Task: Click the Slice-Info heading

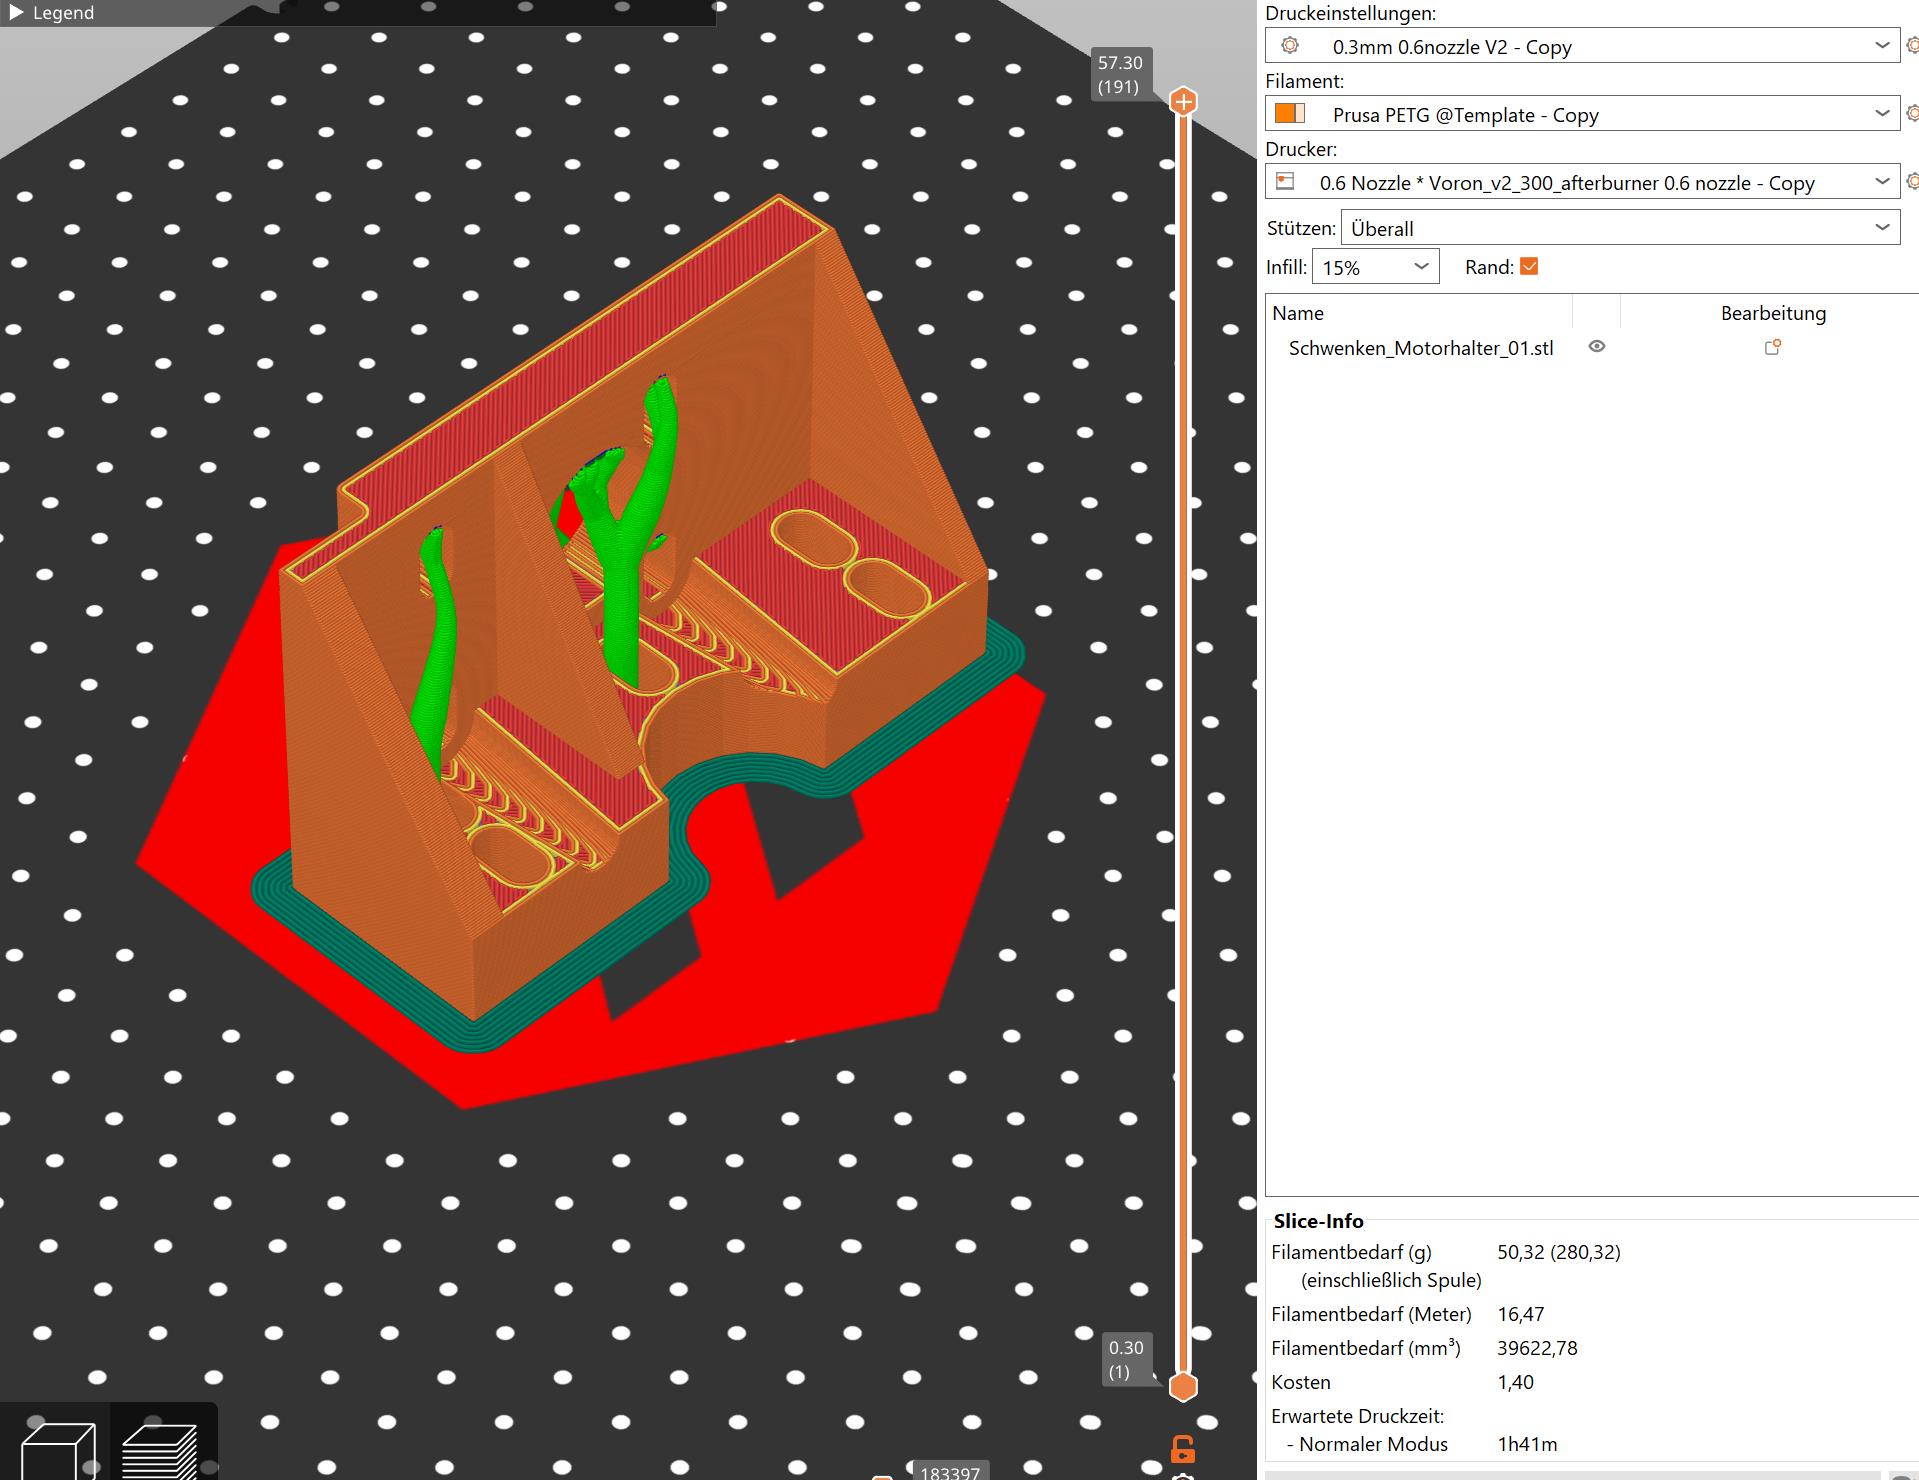Action: point(1318,1221)
